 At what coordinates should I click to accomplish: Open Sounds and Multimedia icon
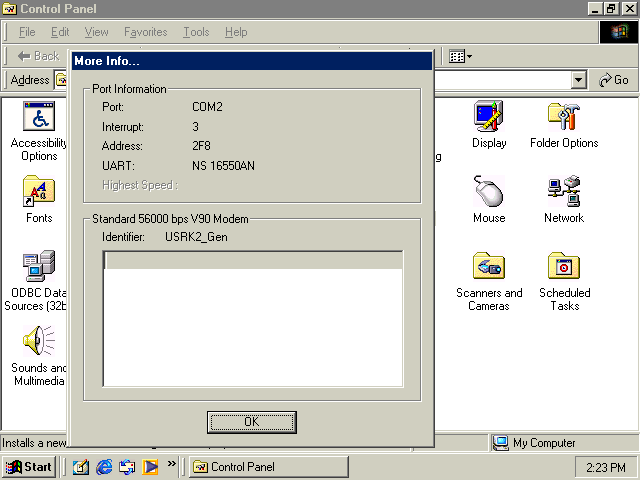pyautogui.click(x=39, y=341)
